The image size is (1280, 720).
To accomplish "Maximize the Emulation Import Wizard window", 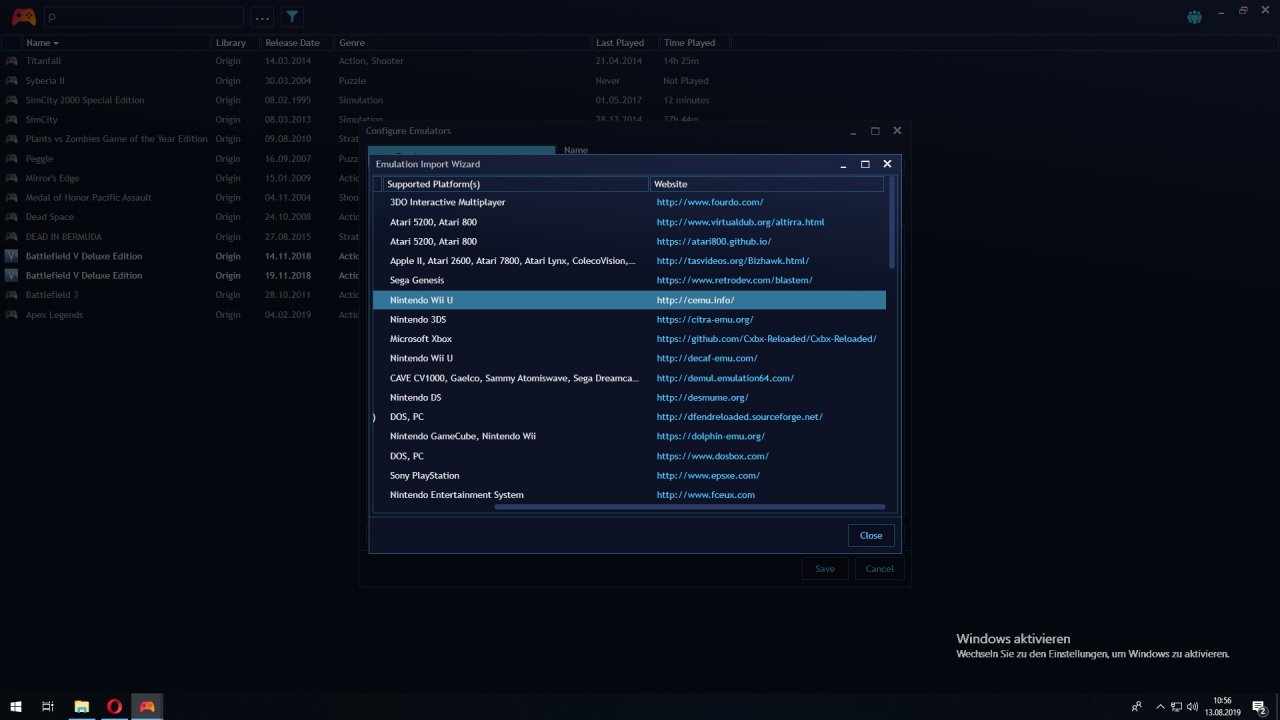I will 865,164.
